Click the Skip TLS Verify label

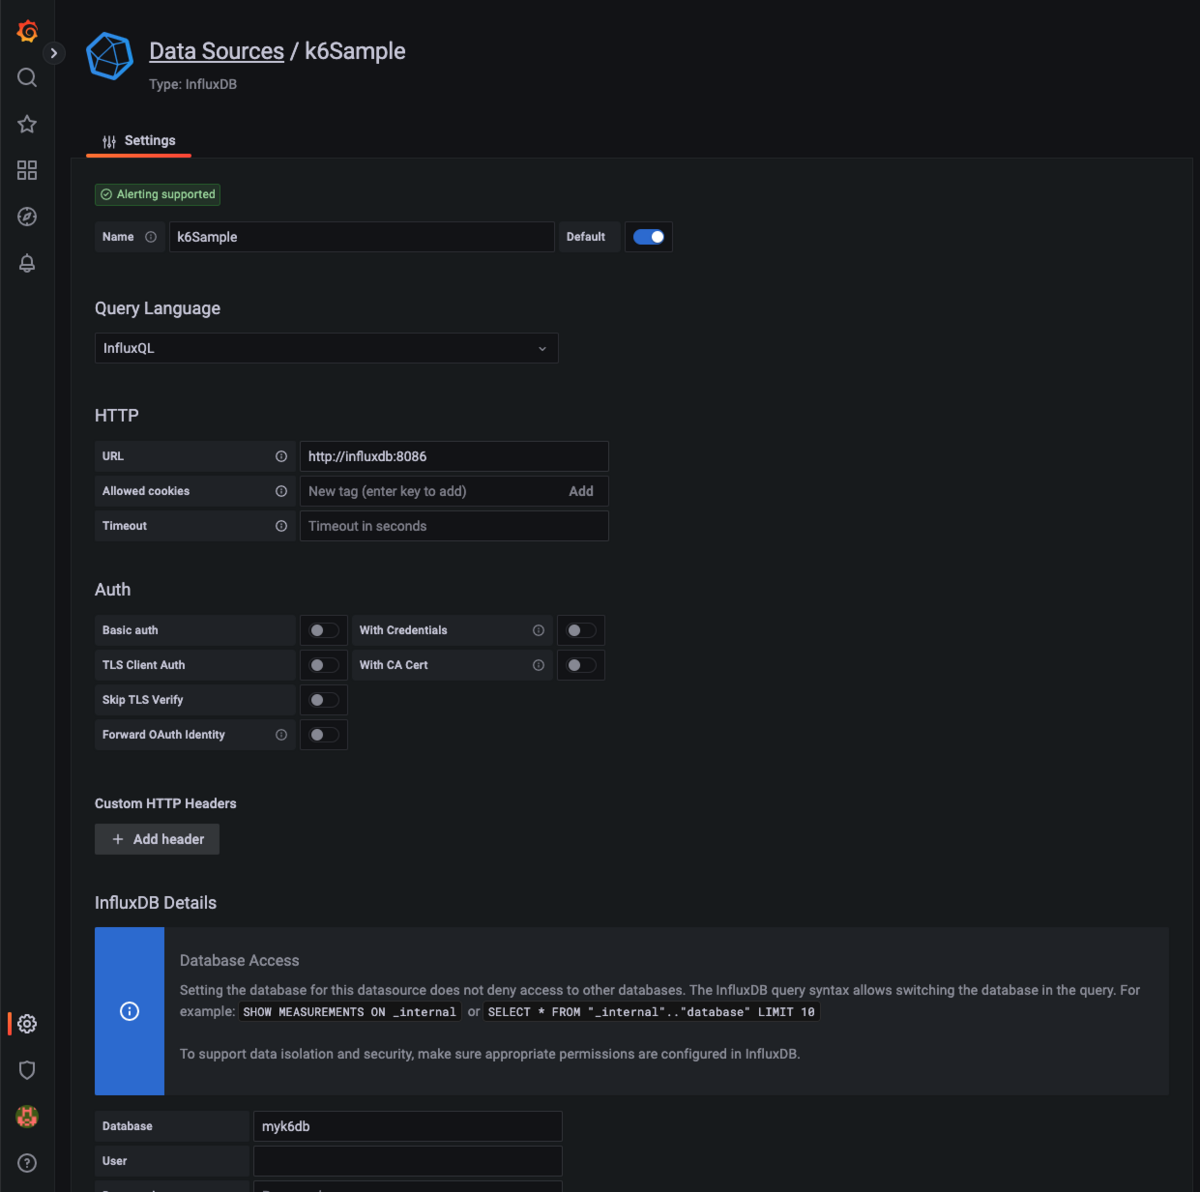pos(142,700)
